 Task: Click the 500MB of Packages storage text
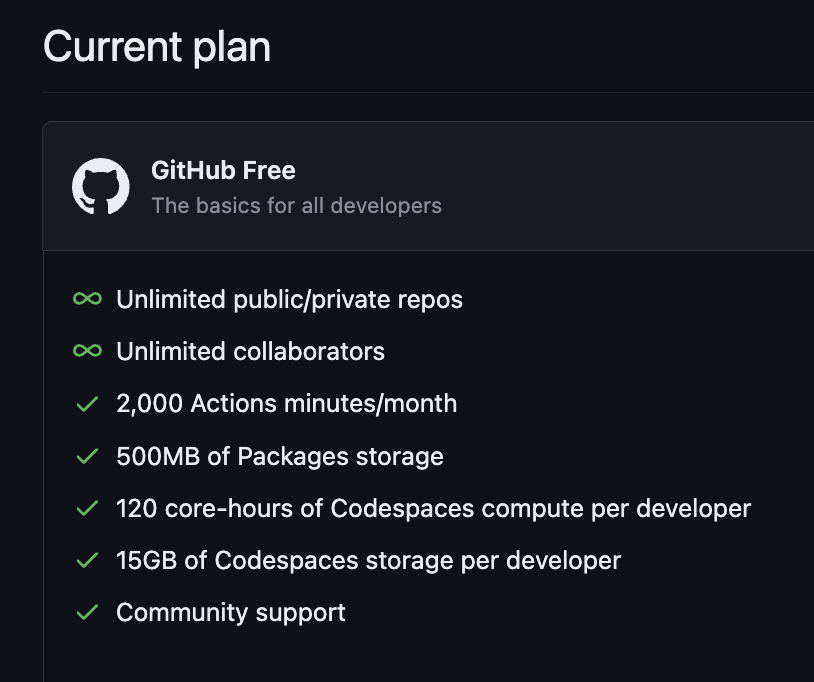(280, 457)
